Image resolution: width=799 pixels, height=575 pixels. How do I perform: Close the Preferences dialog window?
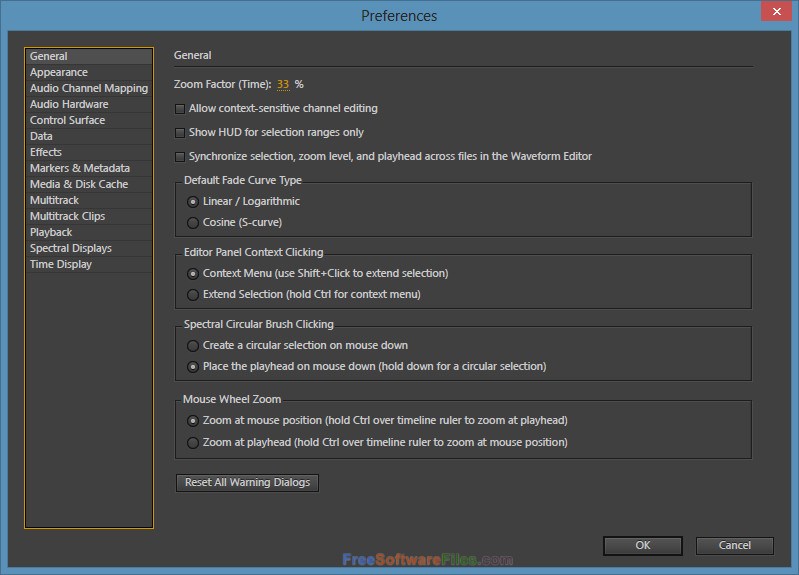click(776, 11)
